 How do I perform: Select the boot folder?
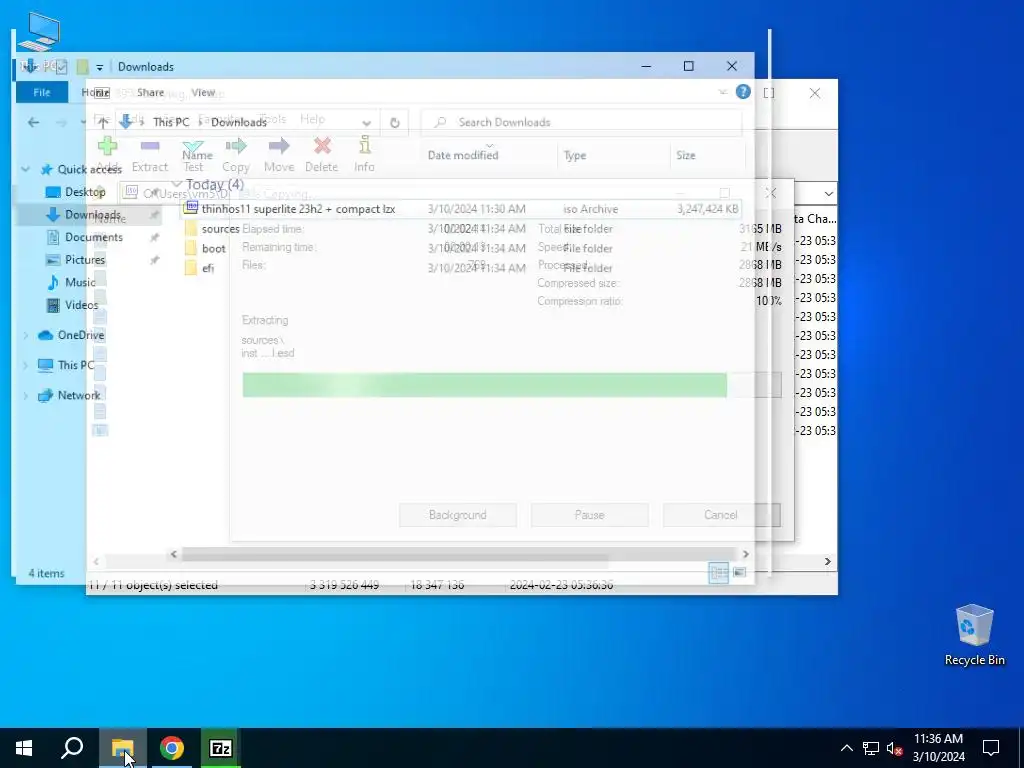coord(214,248)
